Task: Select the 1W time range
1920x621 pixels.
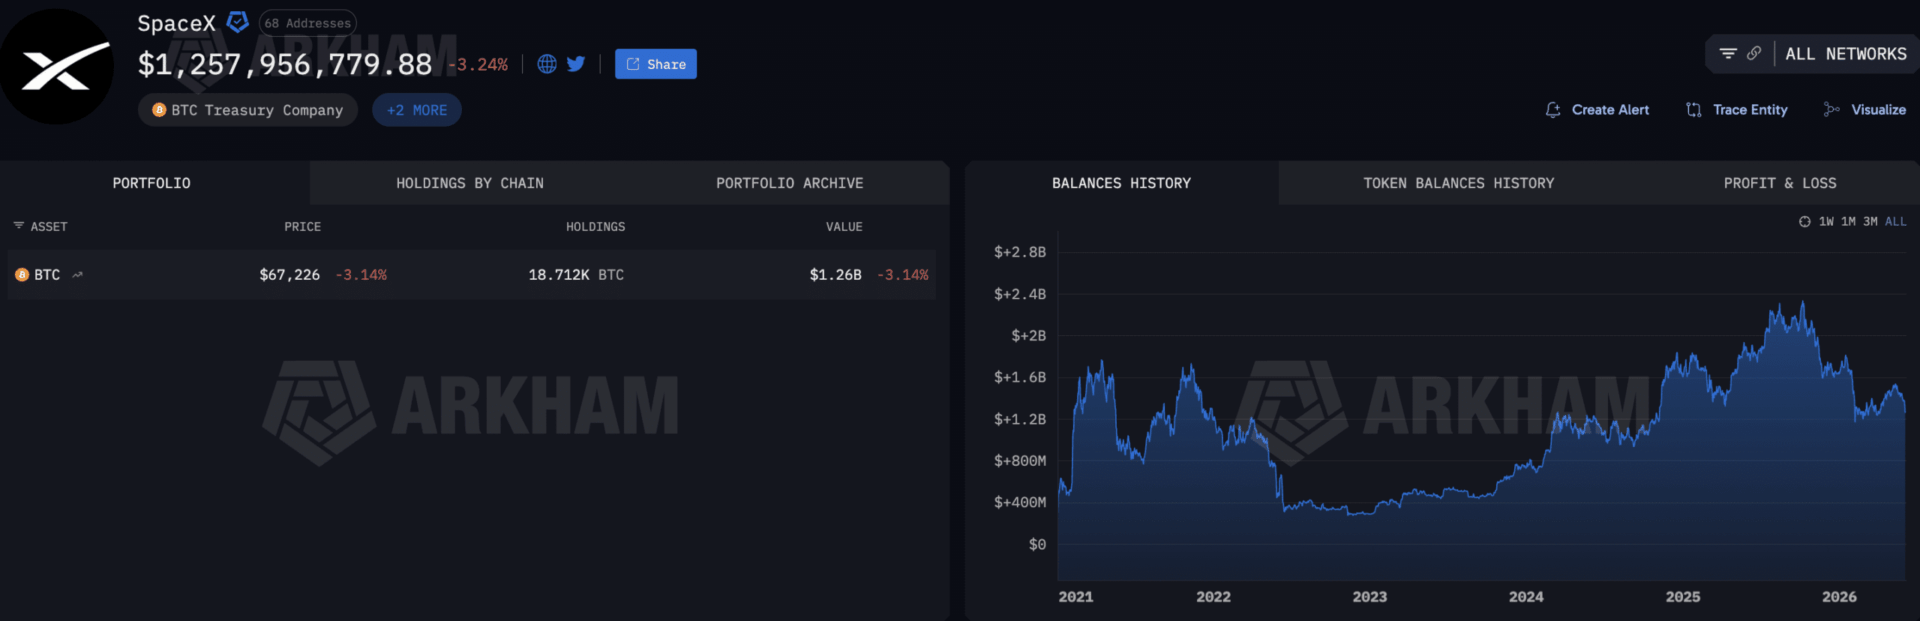Action: coord(1827,222)
